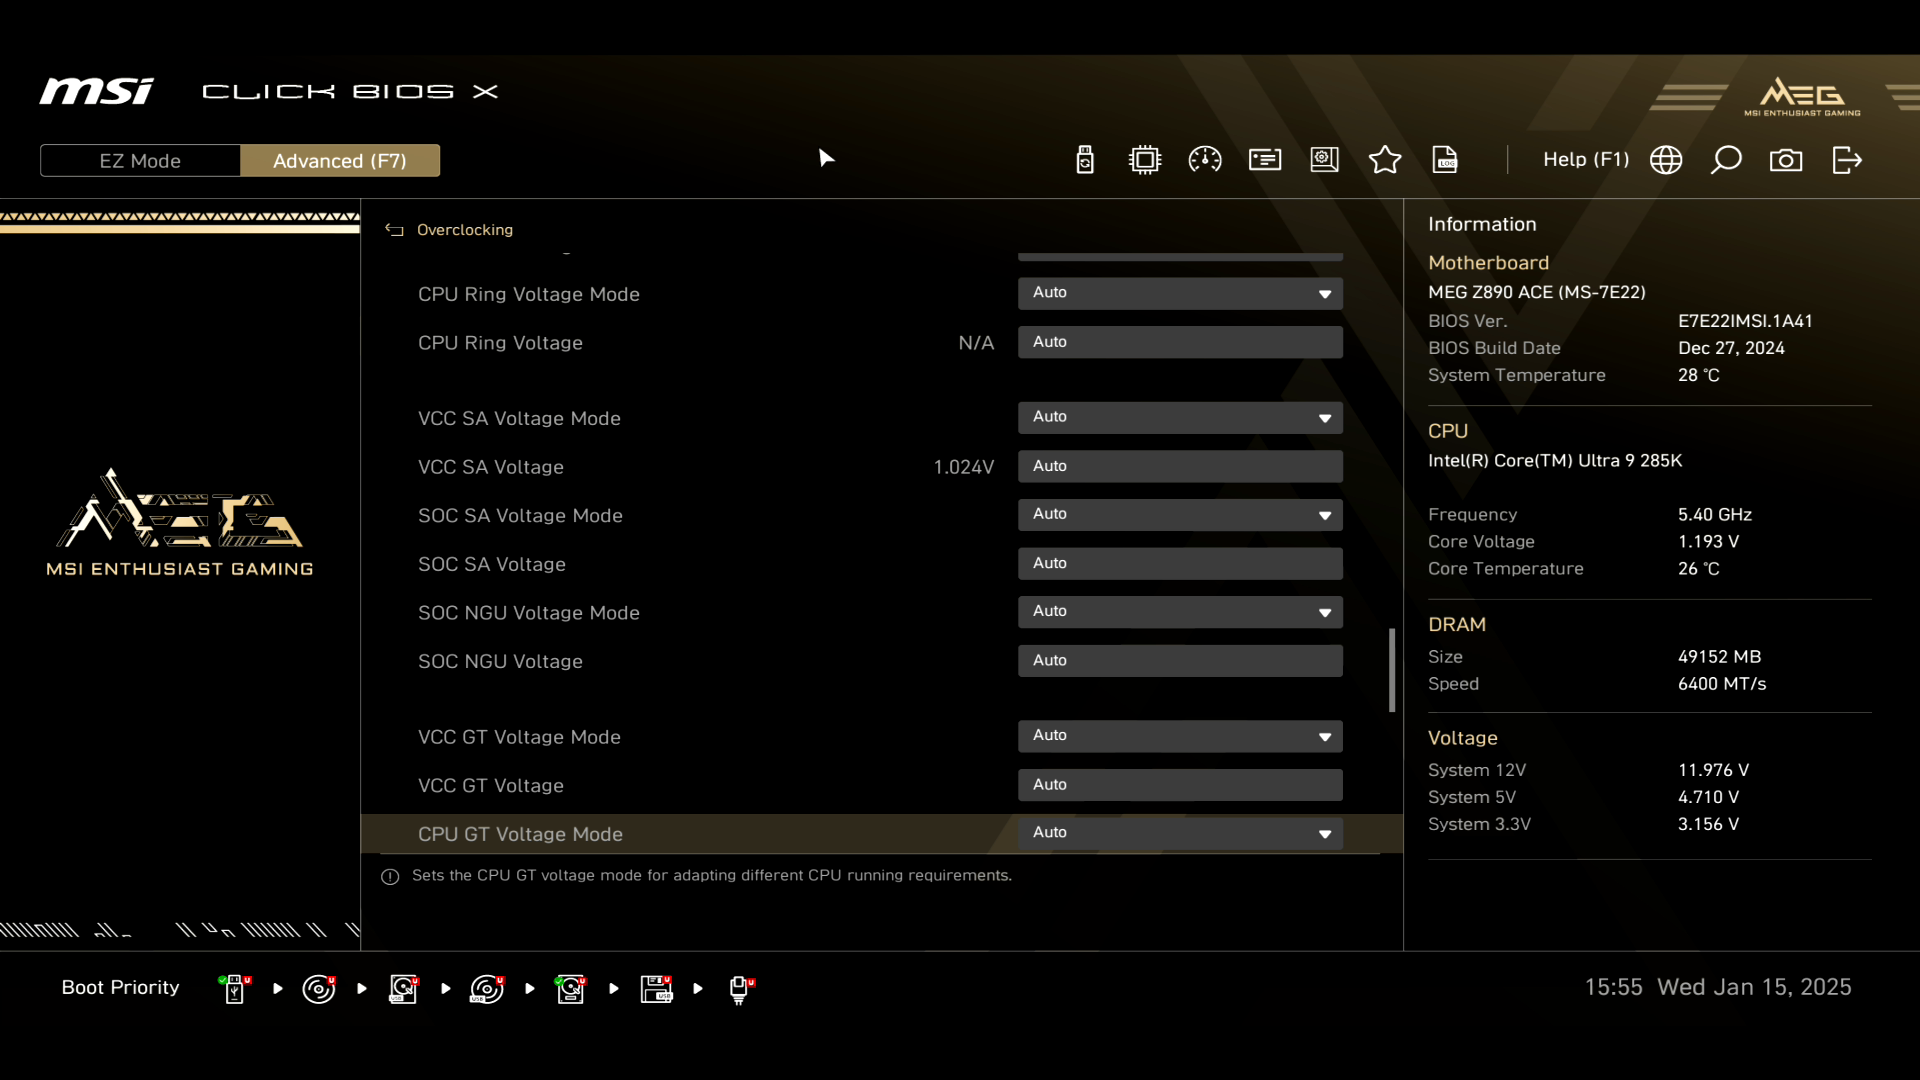Select Advanced (F7) mode
Image resolution: width=1920 pixels, height=1080 pixels.
pyautogui.click(x=340, y=161)
